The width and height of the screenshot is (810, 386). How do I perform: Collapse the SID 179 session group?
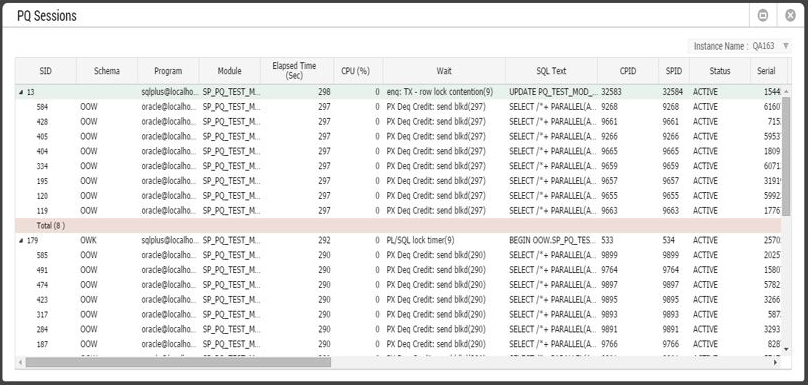[21, 241]
